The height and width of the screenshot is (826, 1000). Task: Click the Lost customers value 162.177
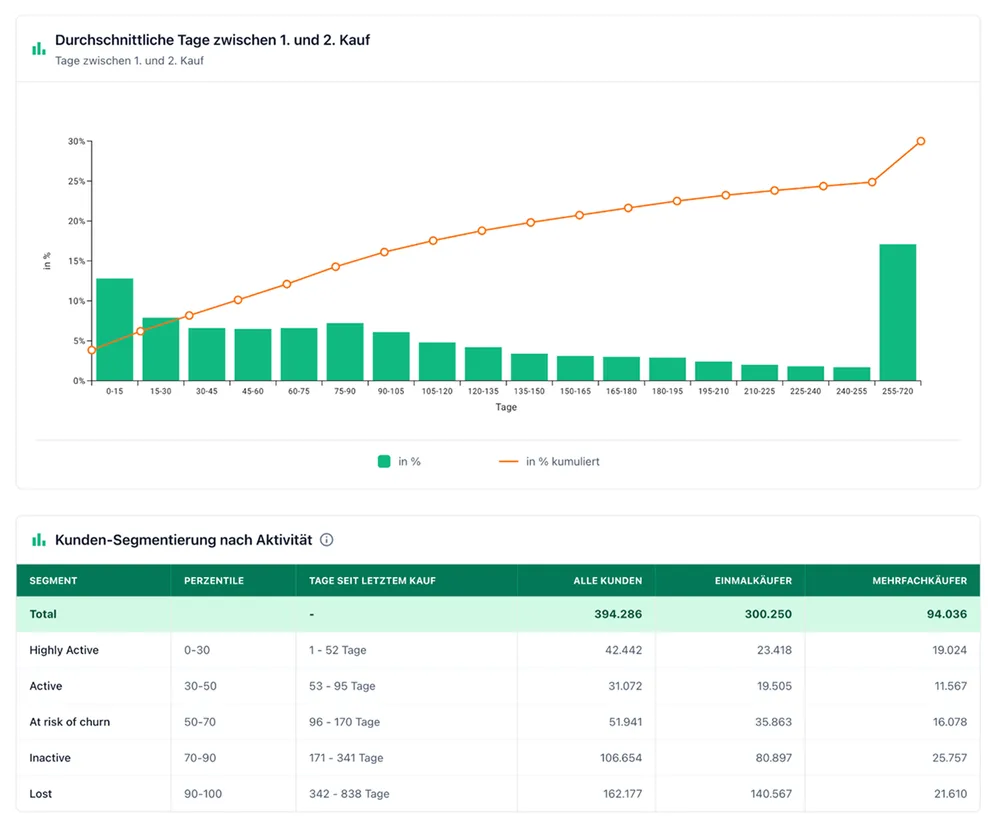click(x=622, y=793)
